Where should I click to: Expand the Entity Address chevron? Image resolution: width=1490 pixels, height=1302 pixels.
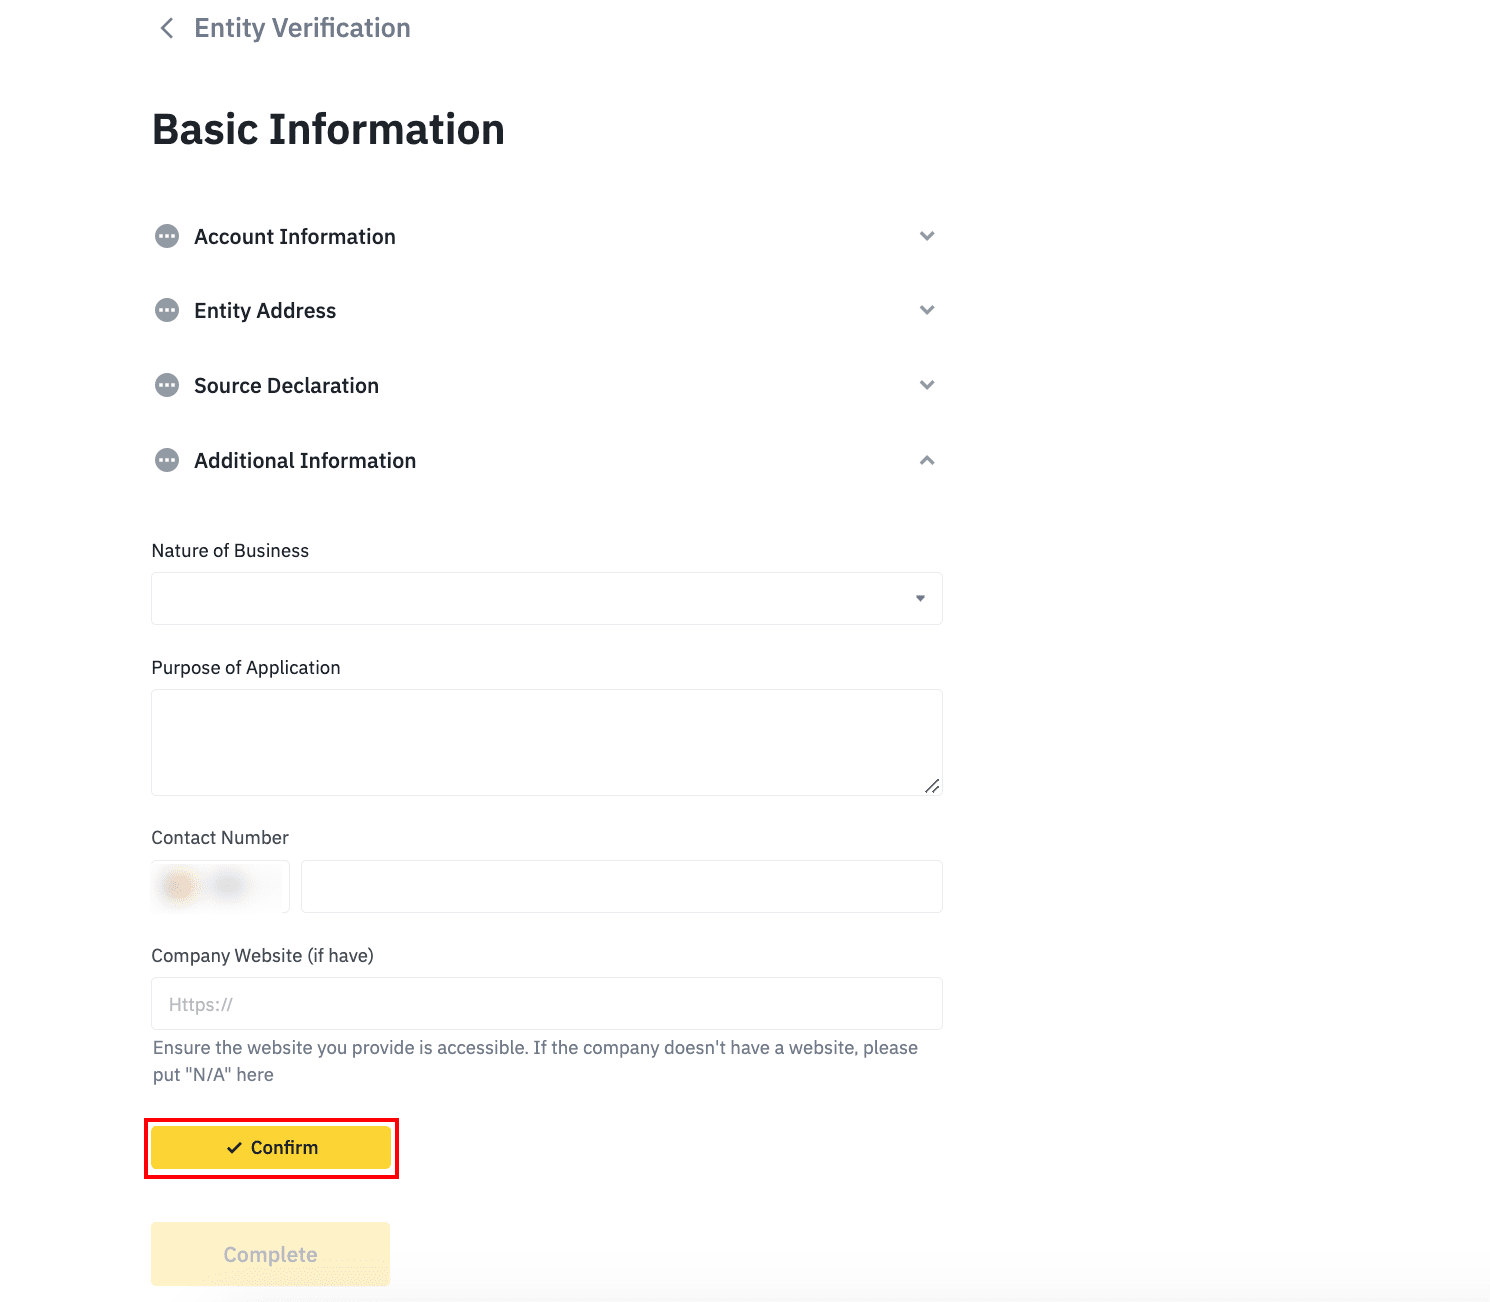(x=927, y=310)
